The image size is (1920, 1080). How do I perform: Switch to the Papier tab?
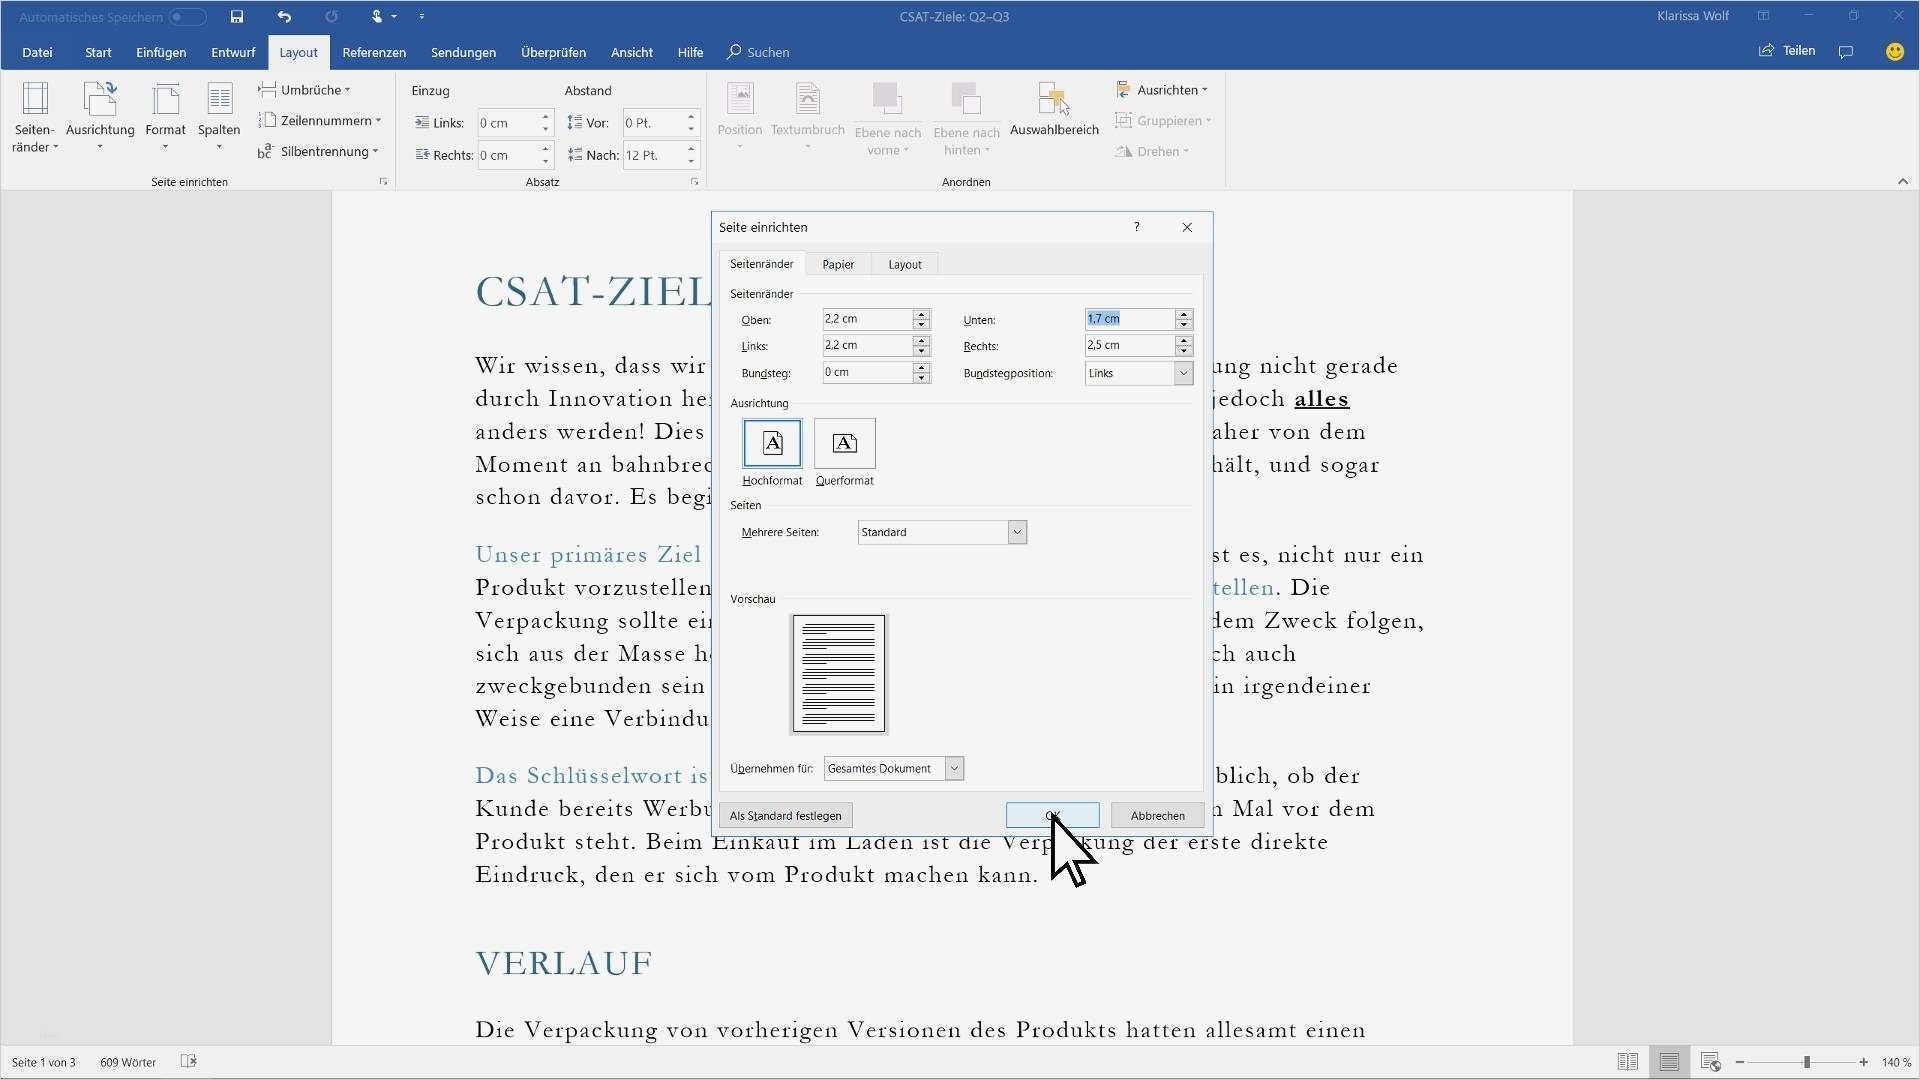837,264
